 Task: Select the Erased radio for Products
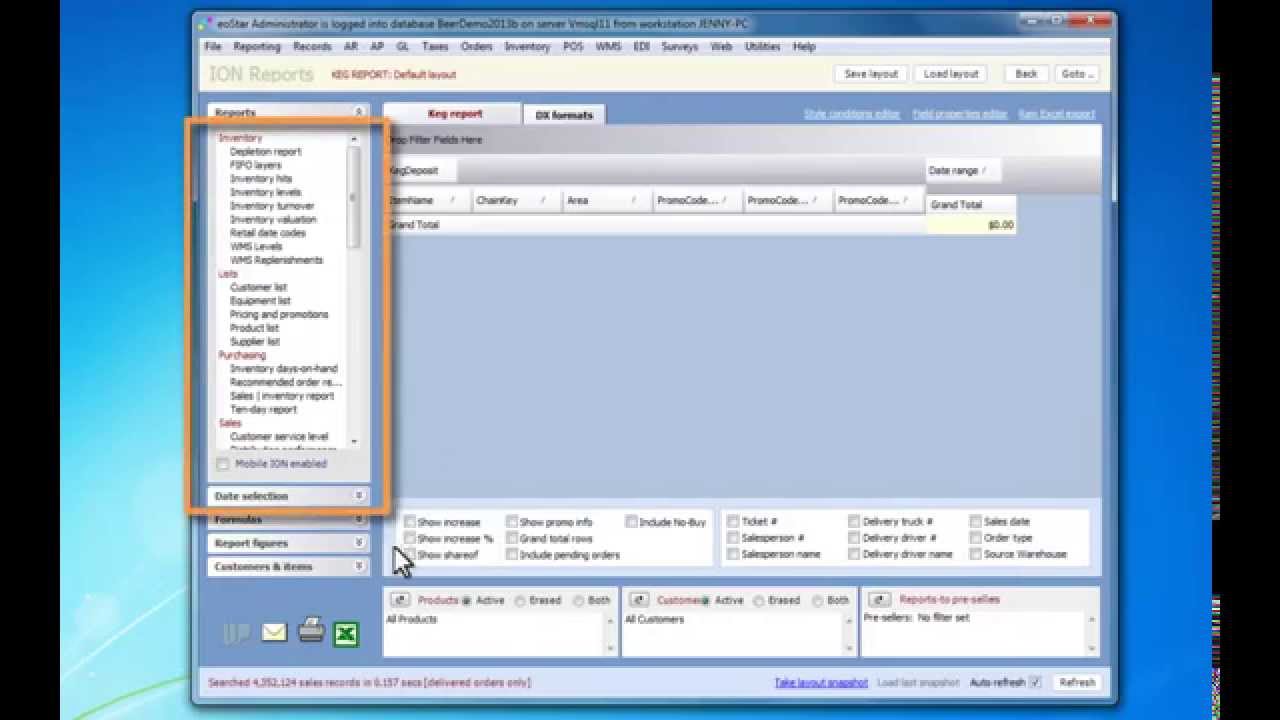(x=520, y=601)
